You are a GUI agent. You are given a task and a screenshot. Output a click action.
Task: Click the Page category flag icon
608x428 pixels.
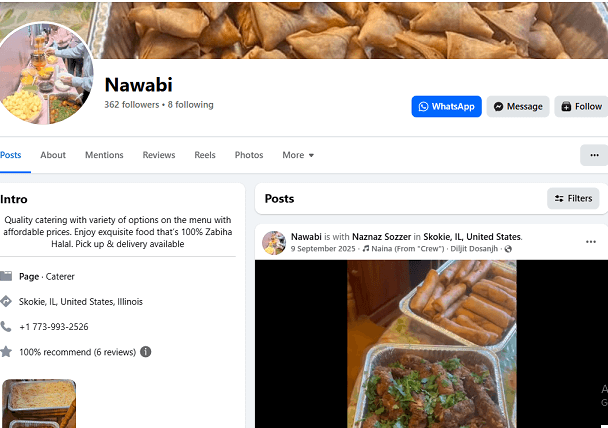tap(6, 276)
